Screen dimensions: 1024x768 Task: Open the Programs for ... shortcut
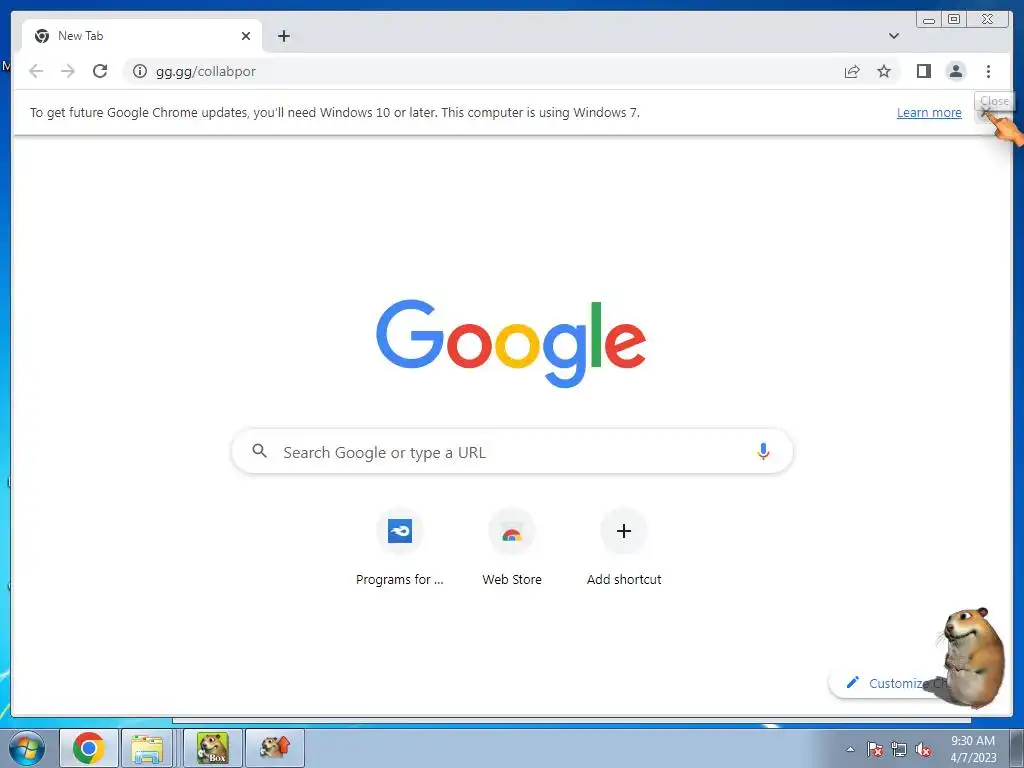[x=400, y=548]
